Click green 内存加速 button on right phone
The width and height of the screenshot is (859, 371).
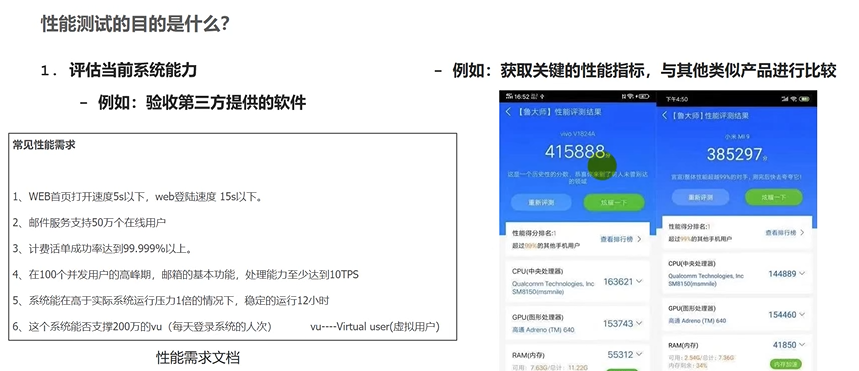(x=786, y=363)
